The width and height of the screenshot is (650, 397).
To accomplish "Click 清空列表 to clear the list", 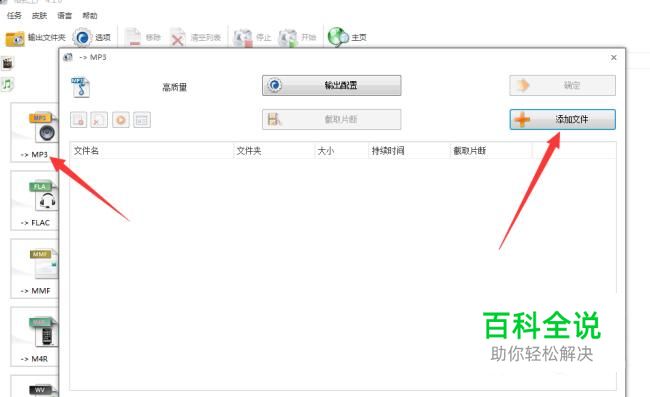I will tap(195, 38).
